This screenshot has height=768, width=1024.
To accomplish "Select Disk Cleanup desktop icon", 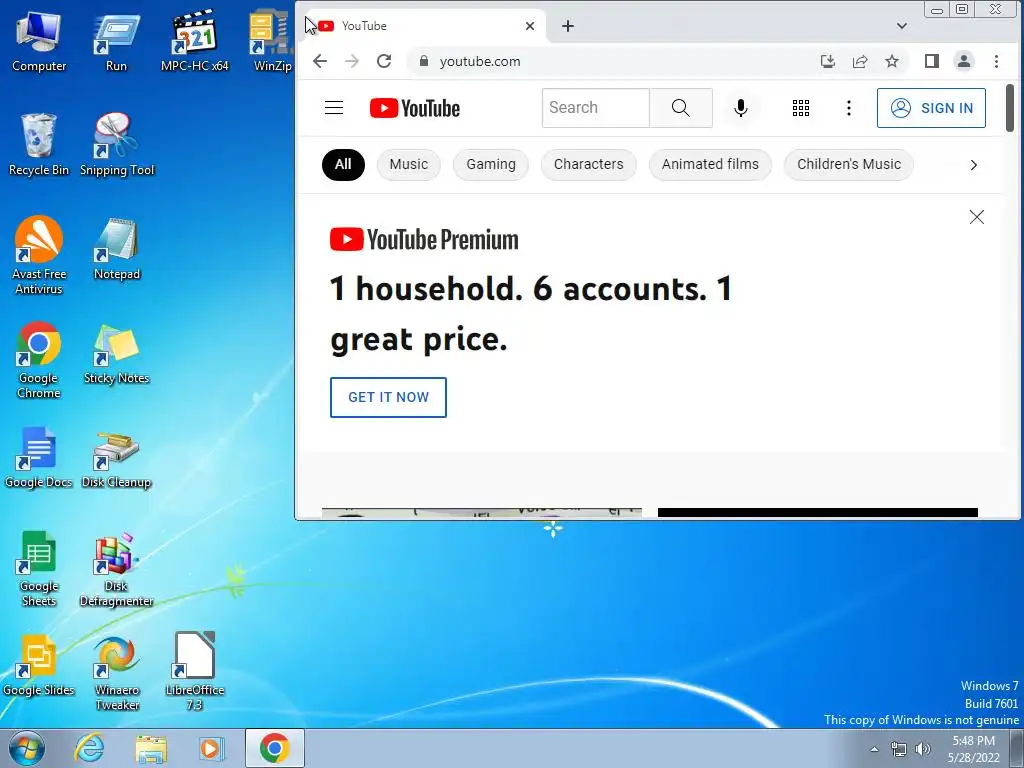I will (x=116, y=459).
